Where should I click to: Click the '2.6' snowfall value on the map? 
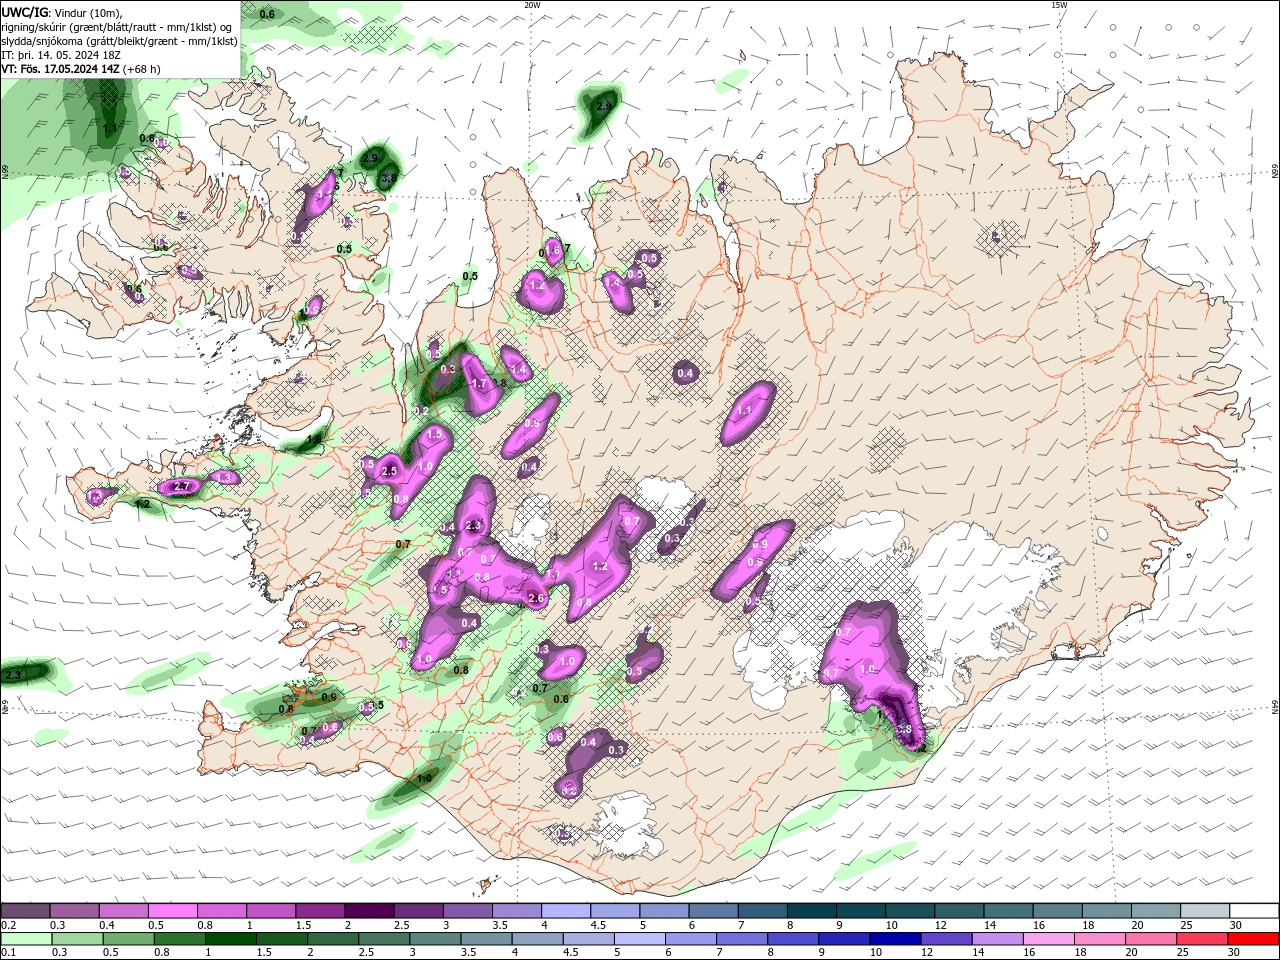click(536, 599)
